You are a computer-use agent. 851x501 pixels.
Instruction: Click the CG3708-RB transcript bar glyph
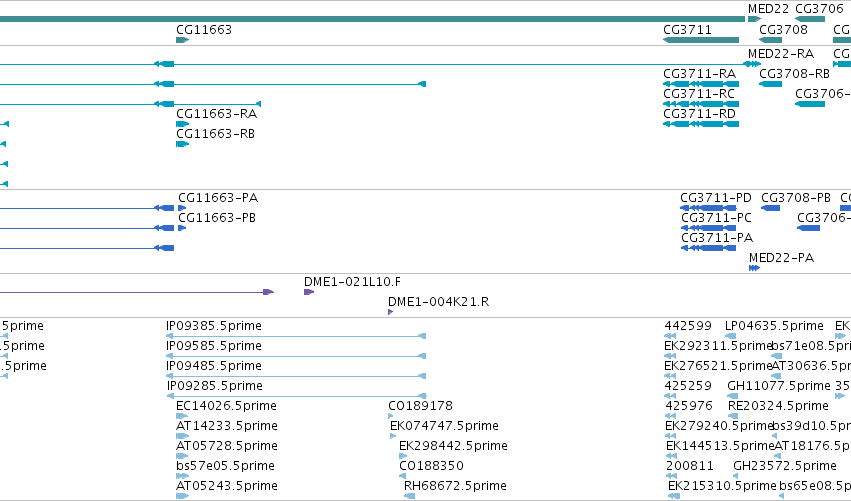(x=770, y=84)
